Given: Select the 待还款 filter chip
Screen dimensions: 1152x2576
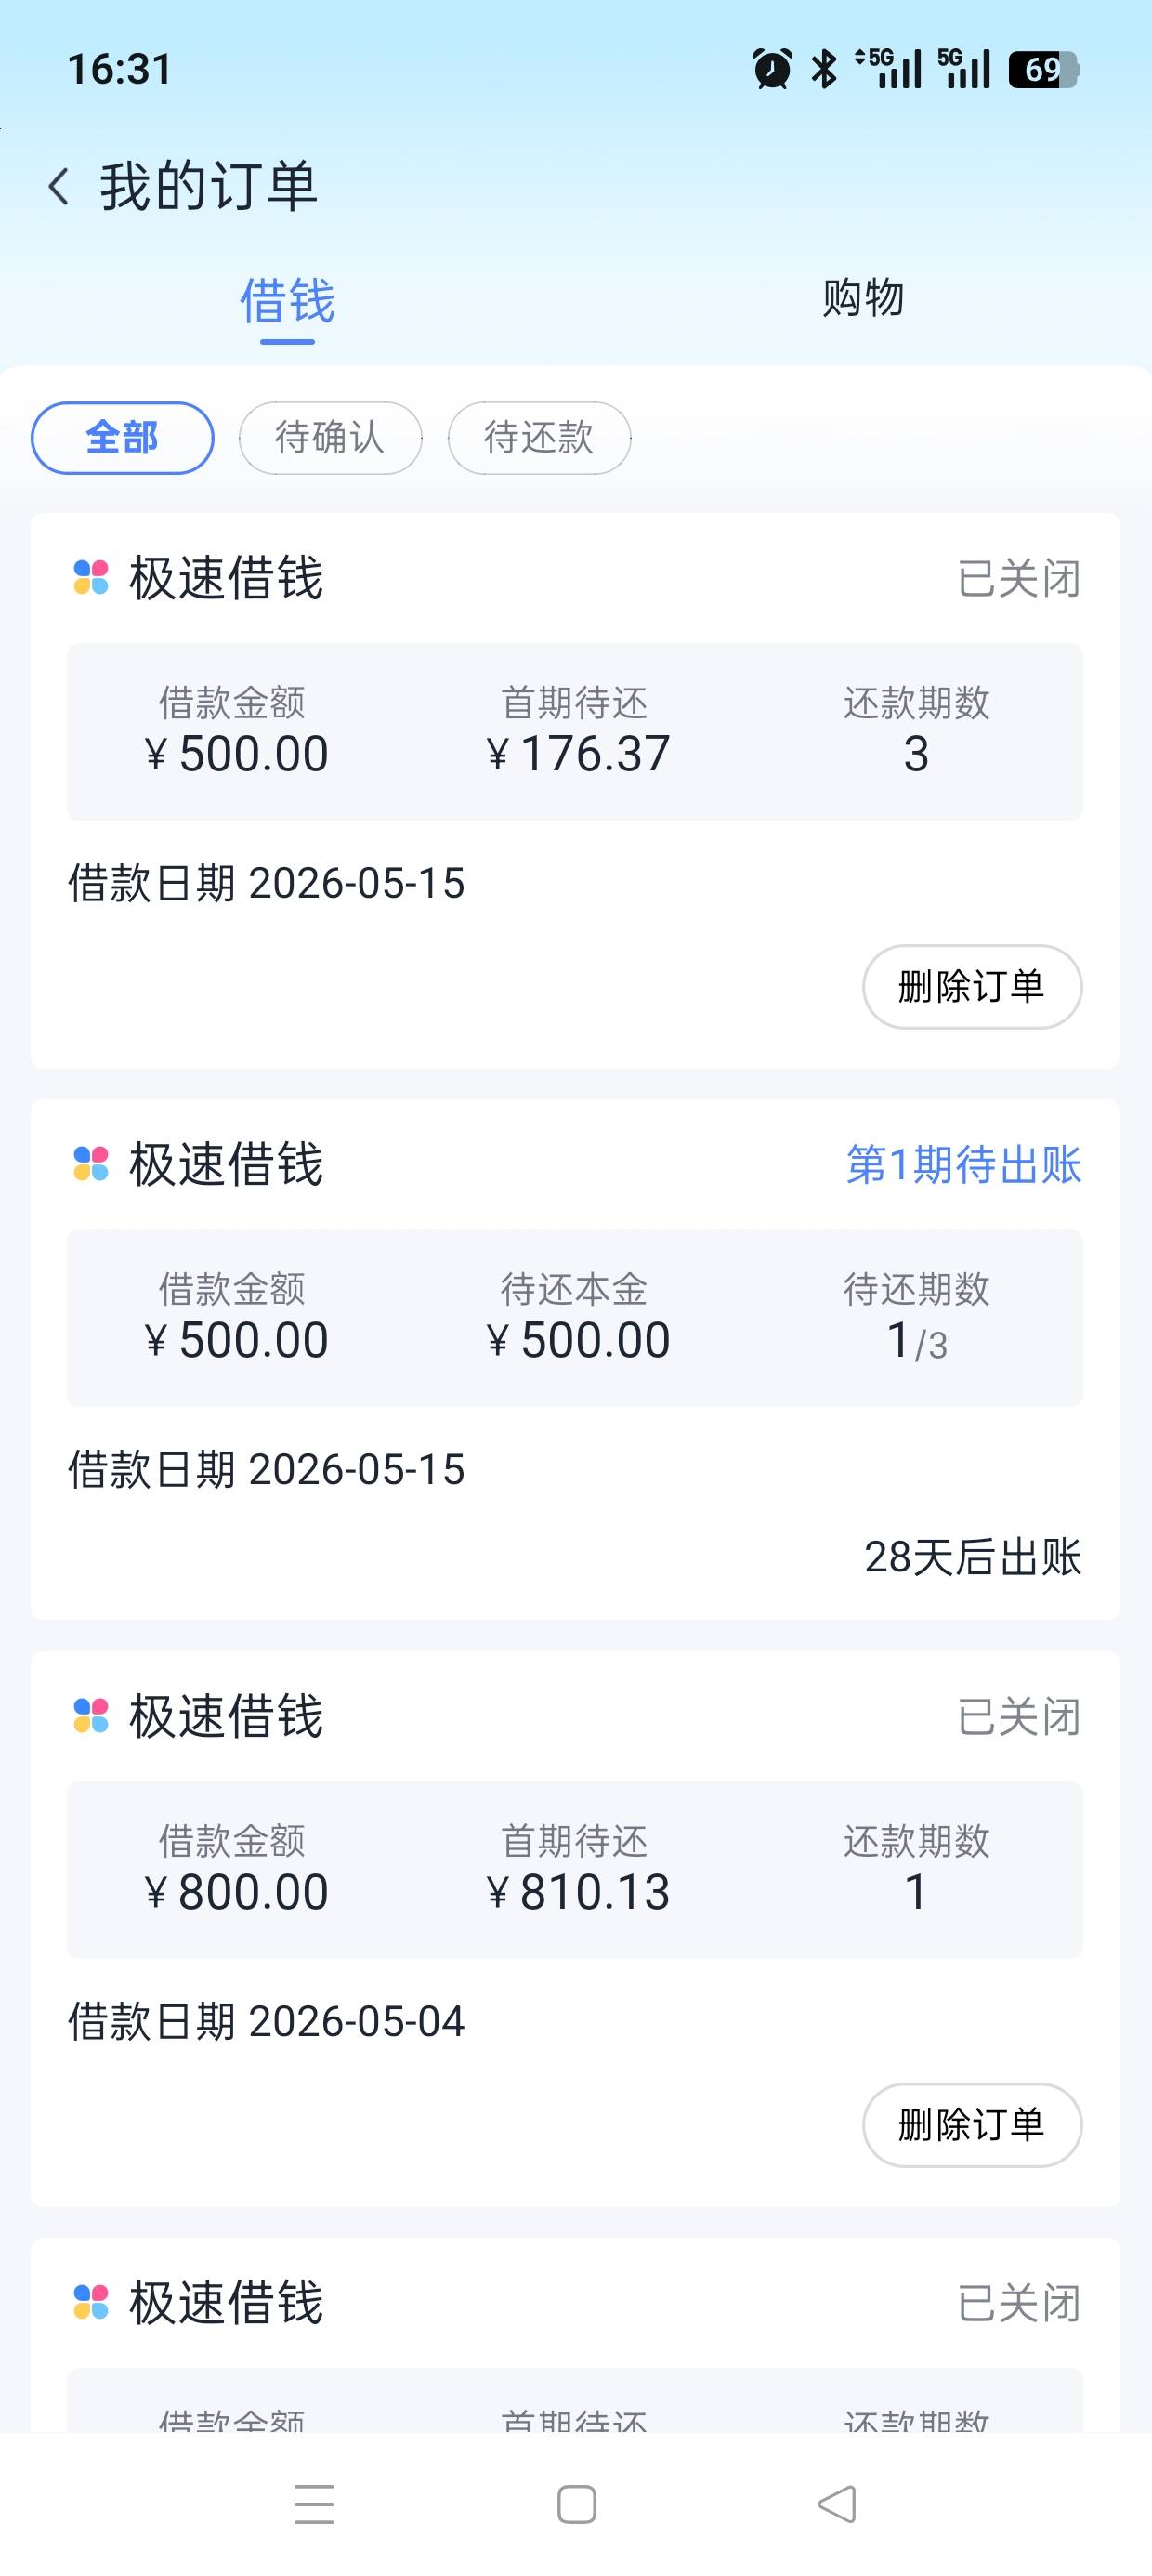Looking at the screenshot, I should pos(539,438).
